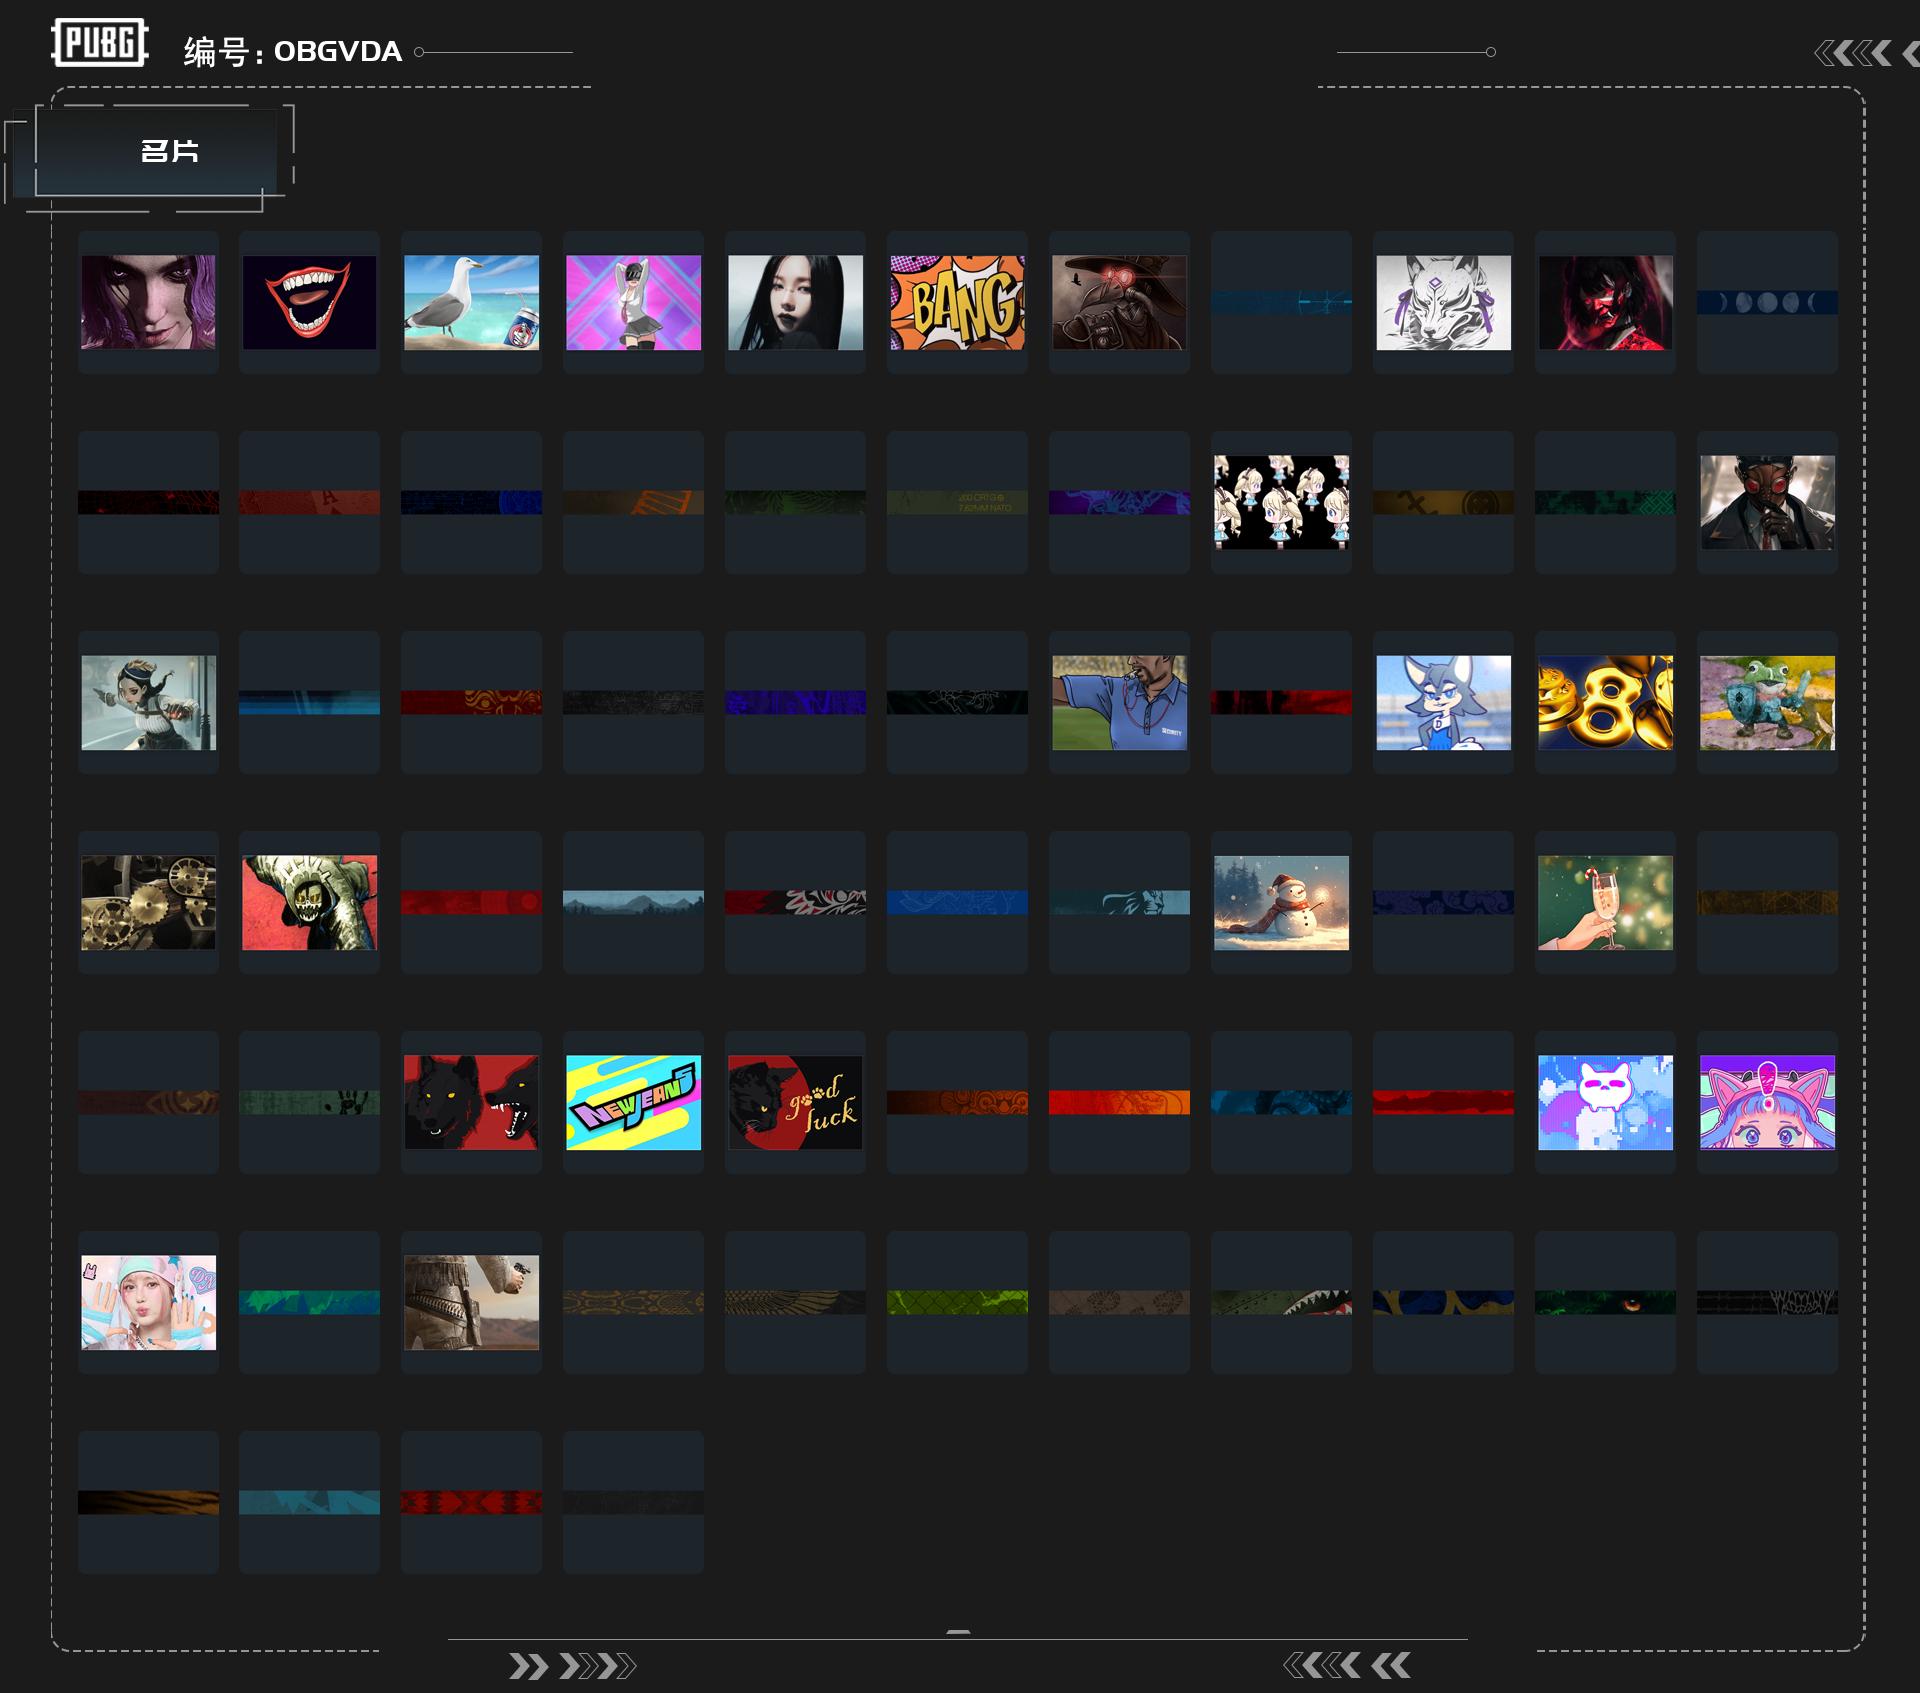Select the champagne glass nameplate

tap(1605, 902)
